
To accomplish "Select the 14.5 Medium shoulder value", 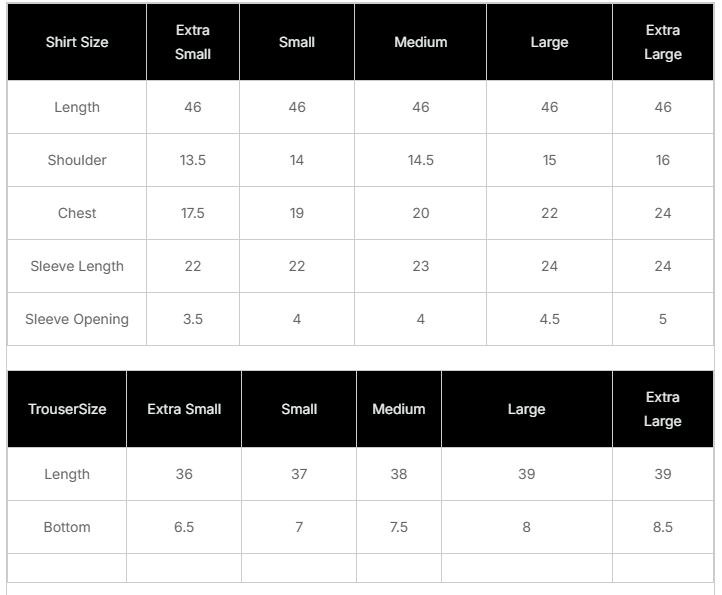I will pos(421,160).
